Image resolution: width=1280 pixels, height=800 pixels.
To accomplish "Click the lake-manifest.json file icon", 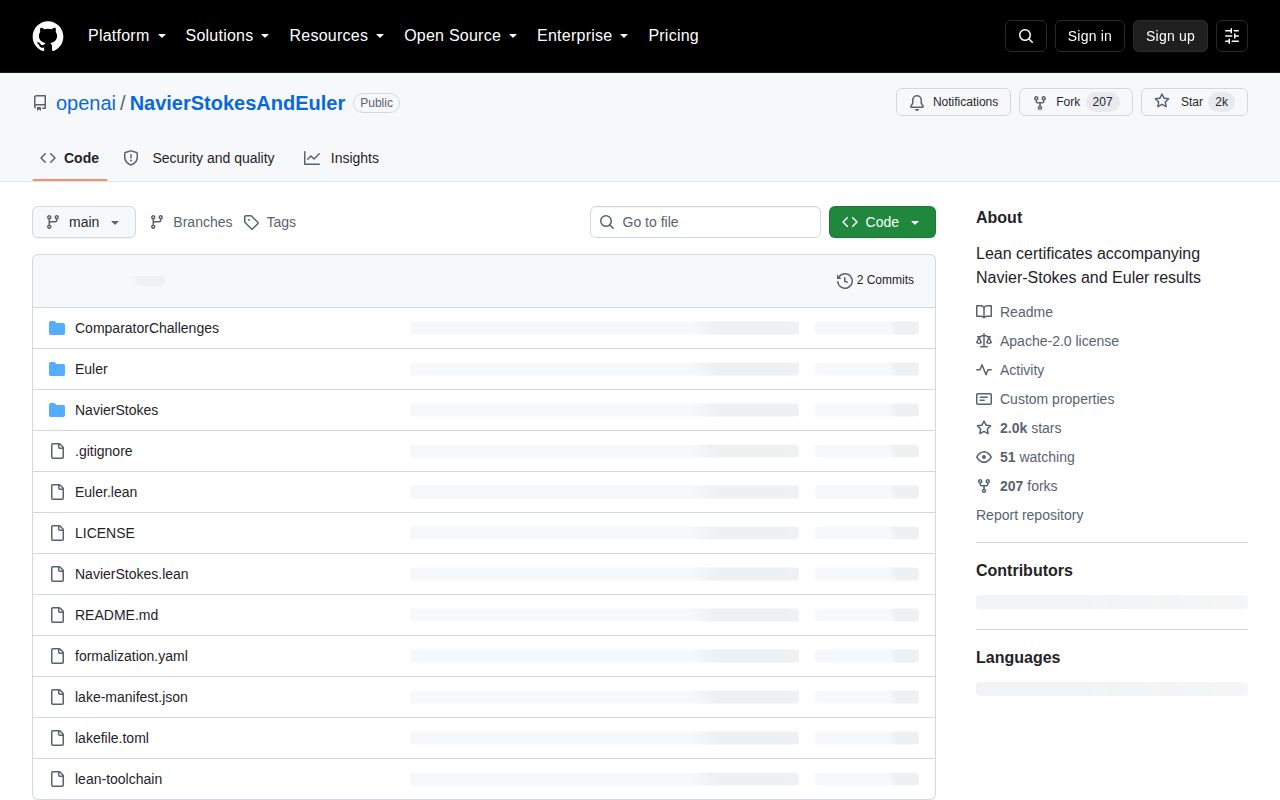I will point(57,697).
